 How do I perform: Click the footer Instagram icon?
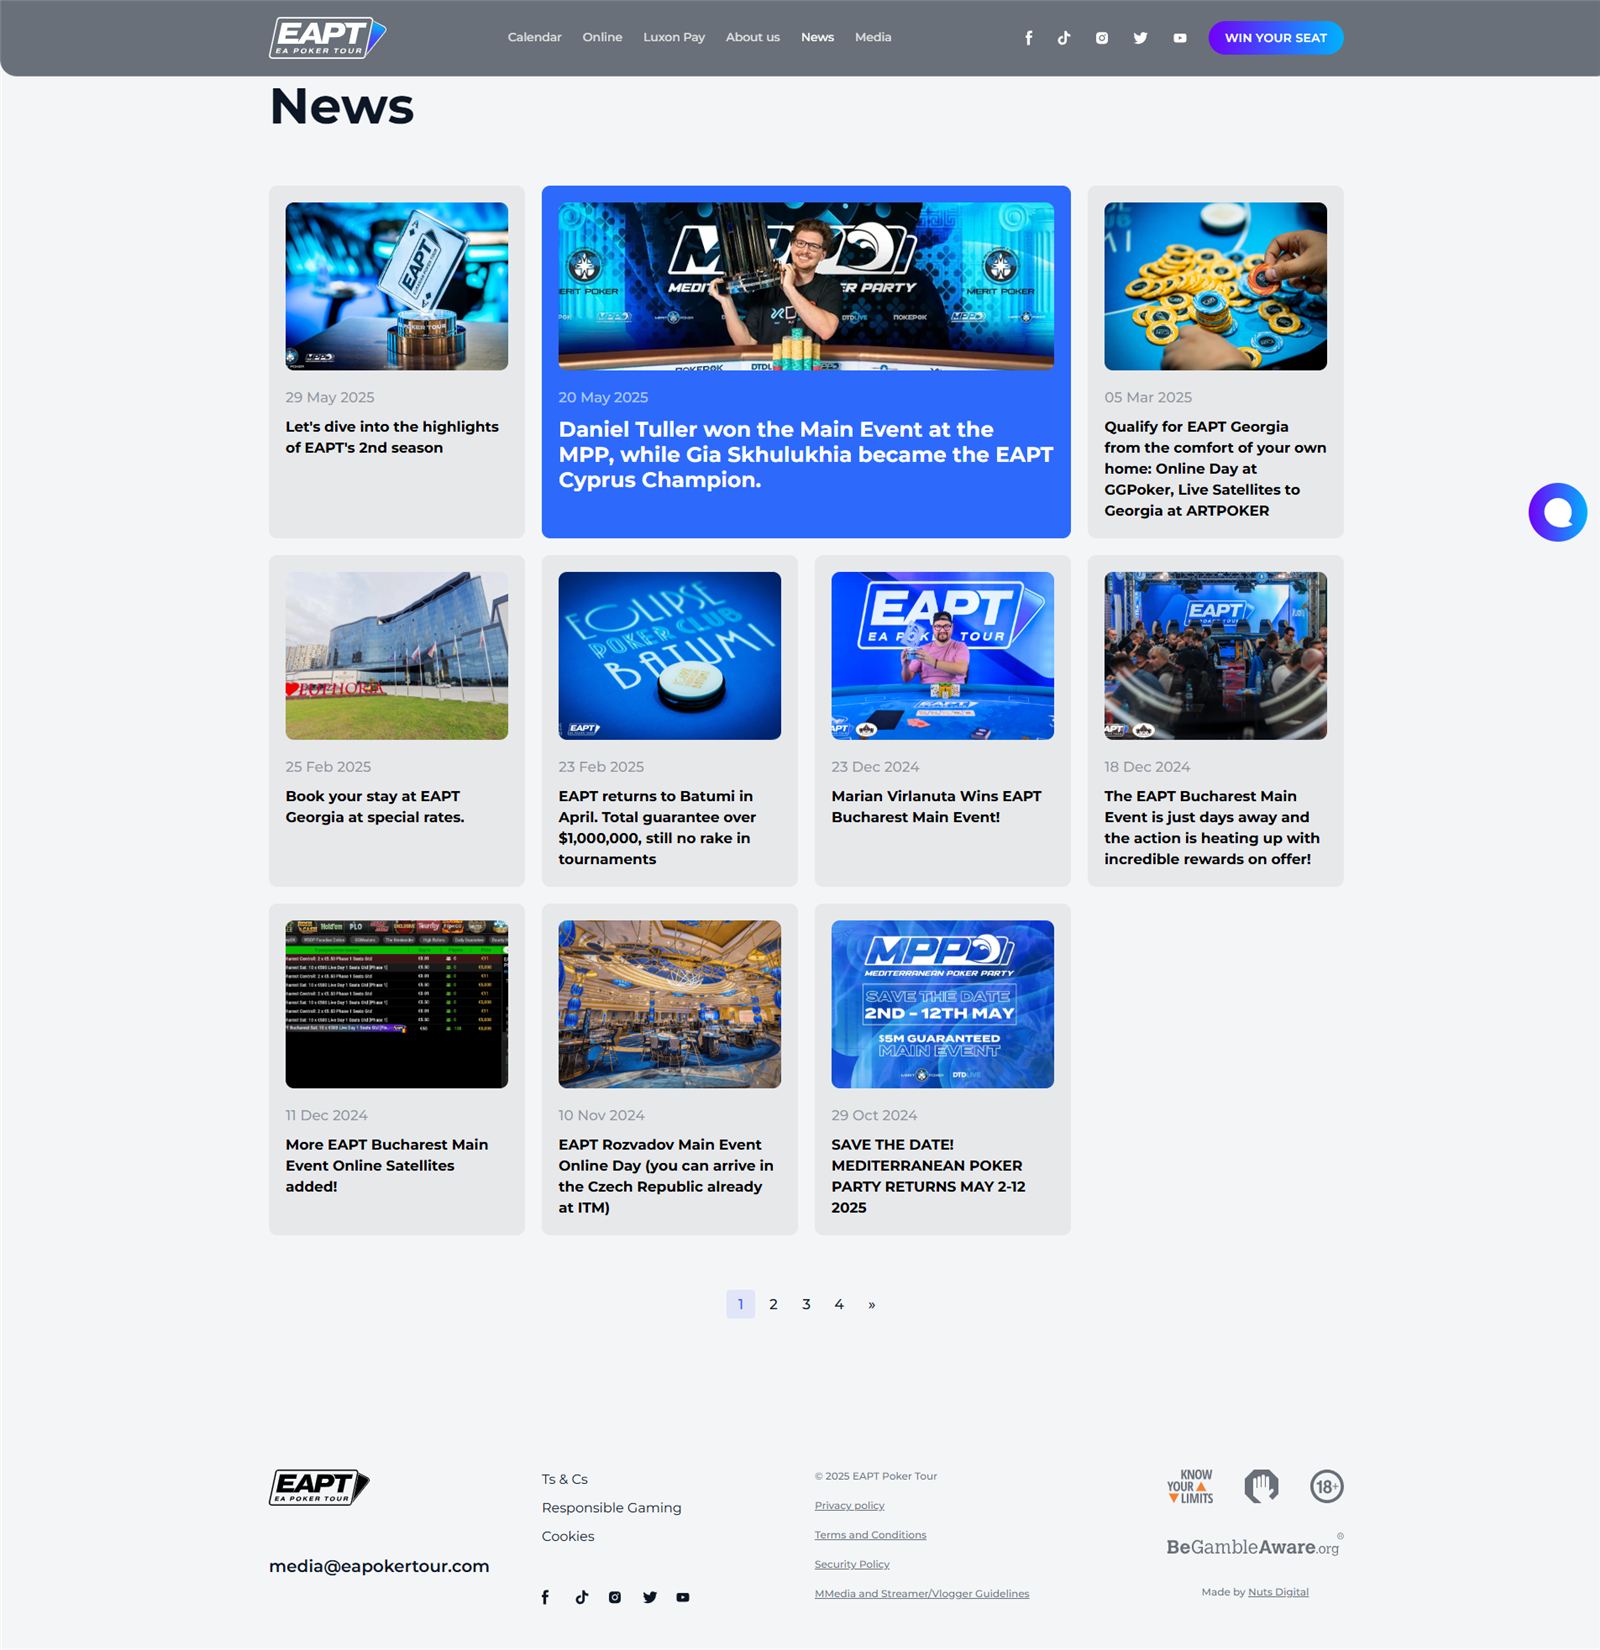[x=615, y=1597]
